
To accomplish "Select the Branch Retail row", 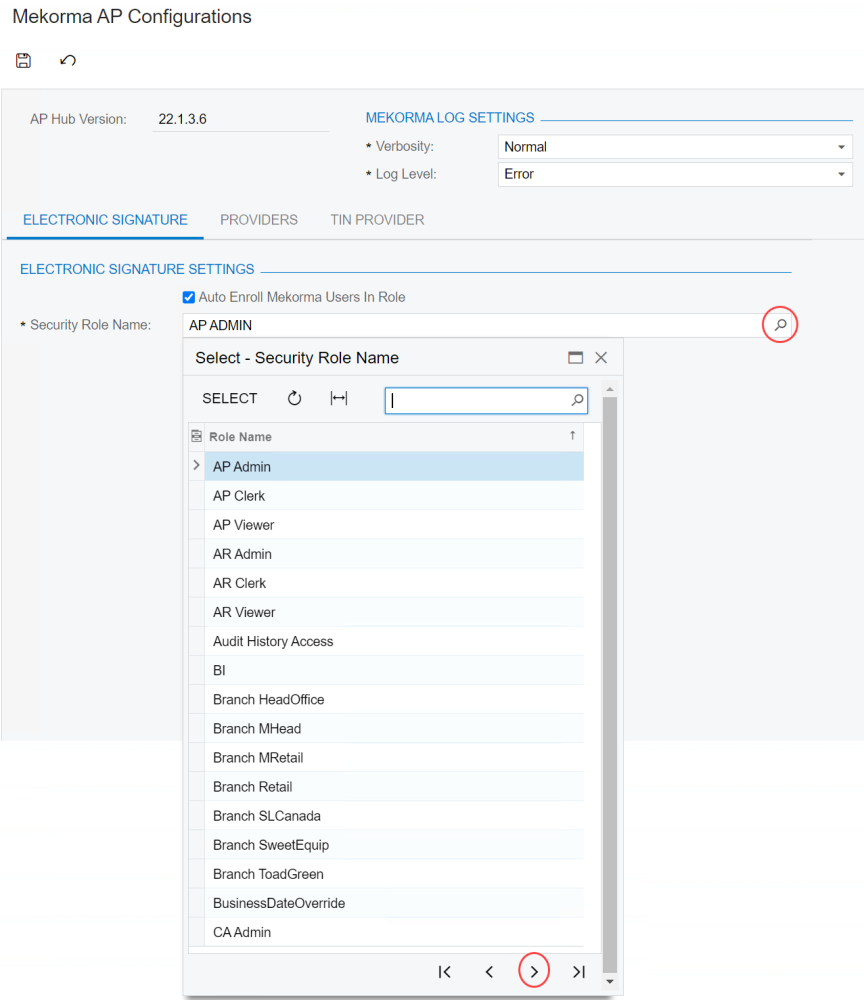I will point(394,787).
